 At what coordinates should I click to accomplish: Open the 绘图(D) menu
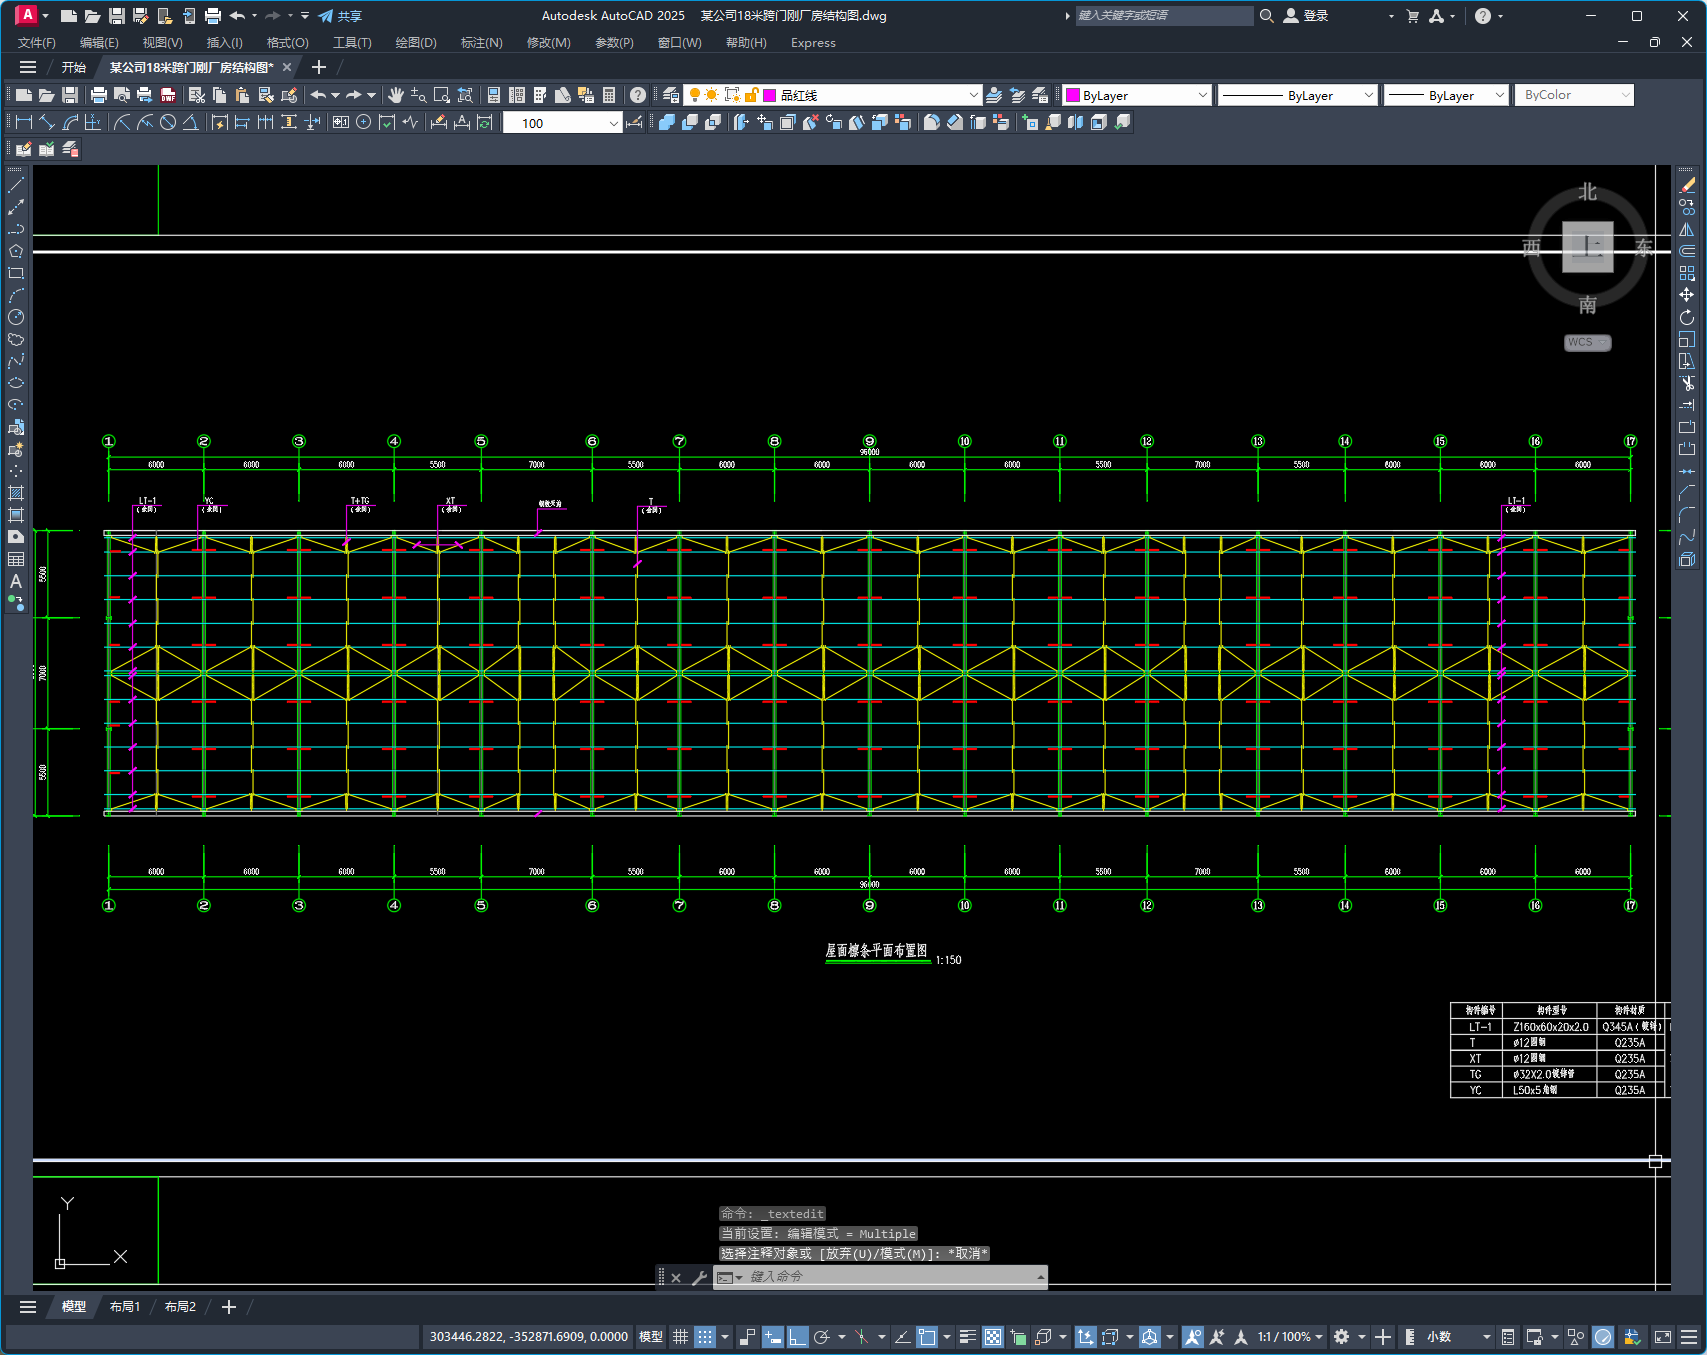(416, 43)
